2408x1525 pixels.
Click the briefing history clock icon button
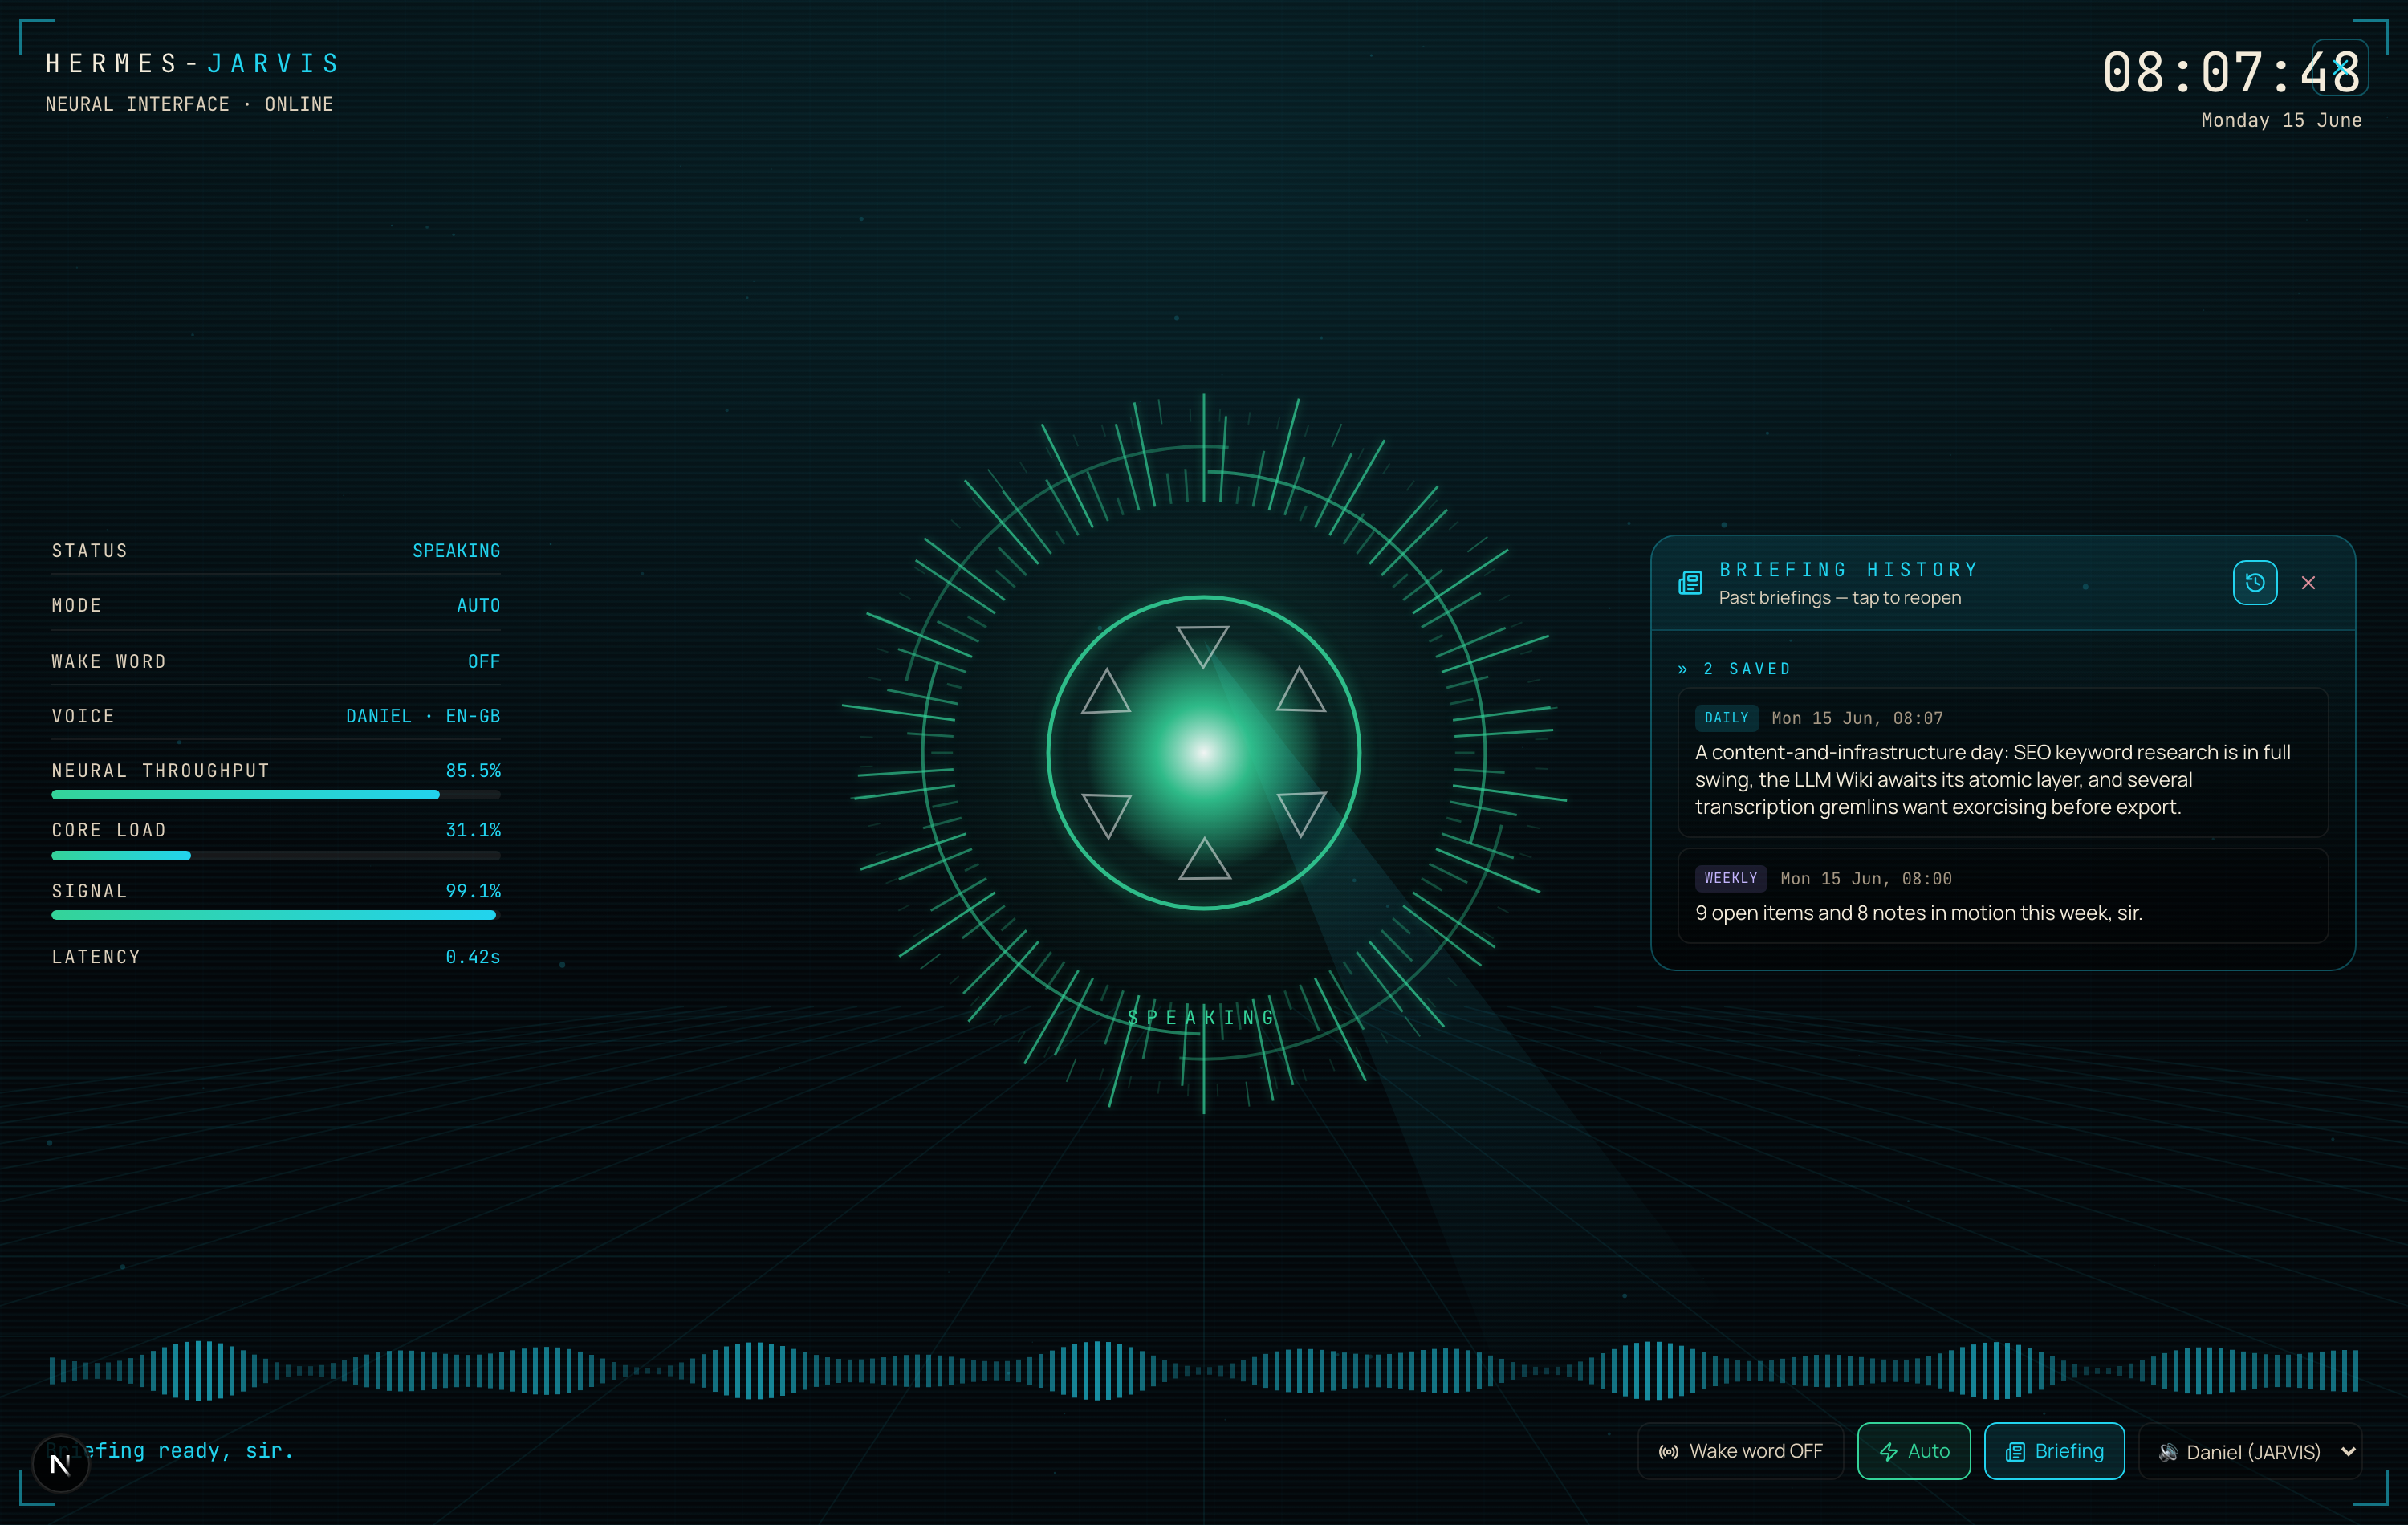[x=2254, y=583]
